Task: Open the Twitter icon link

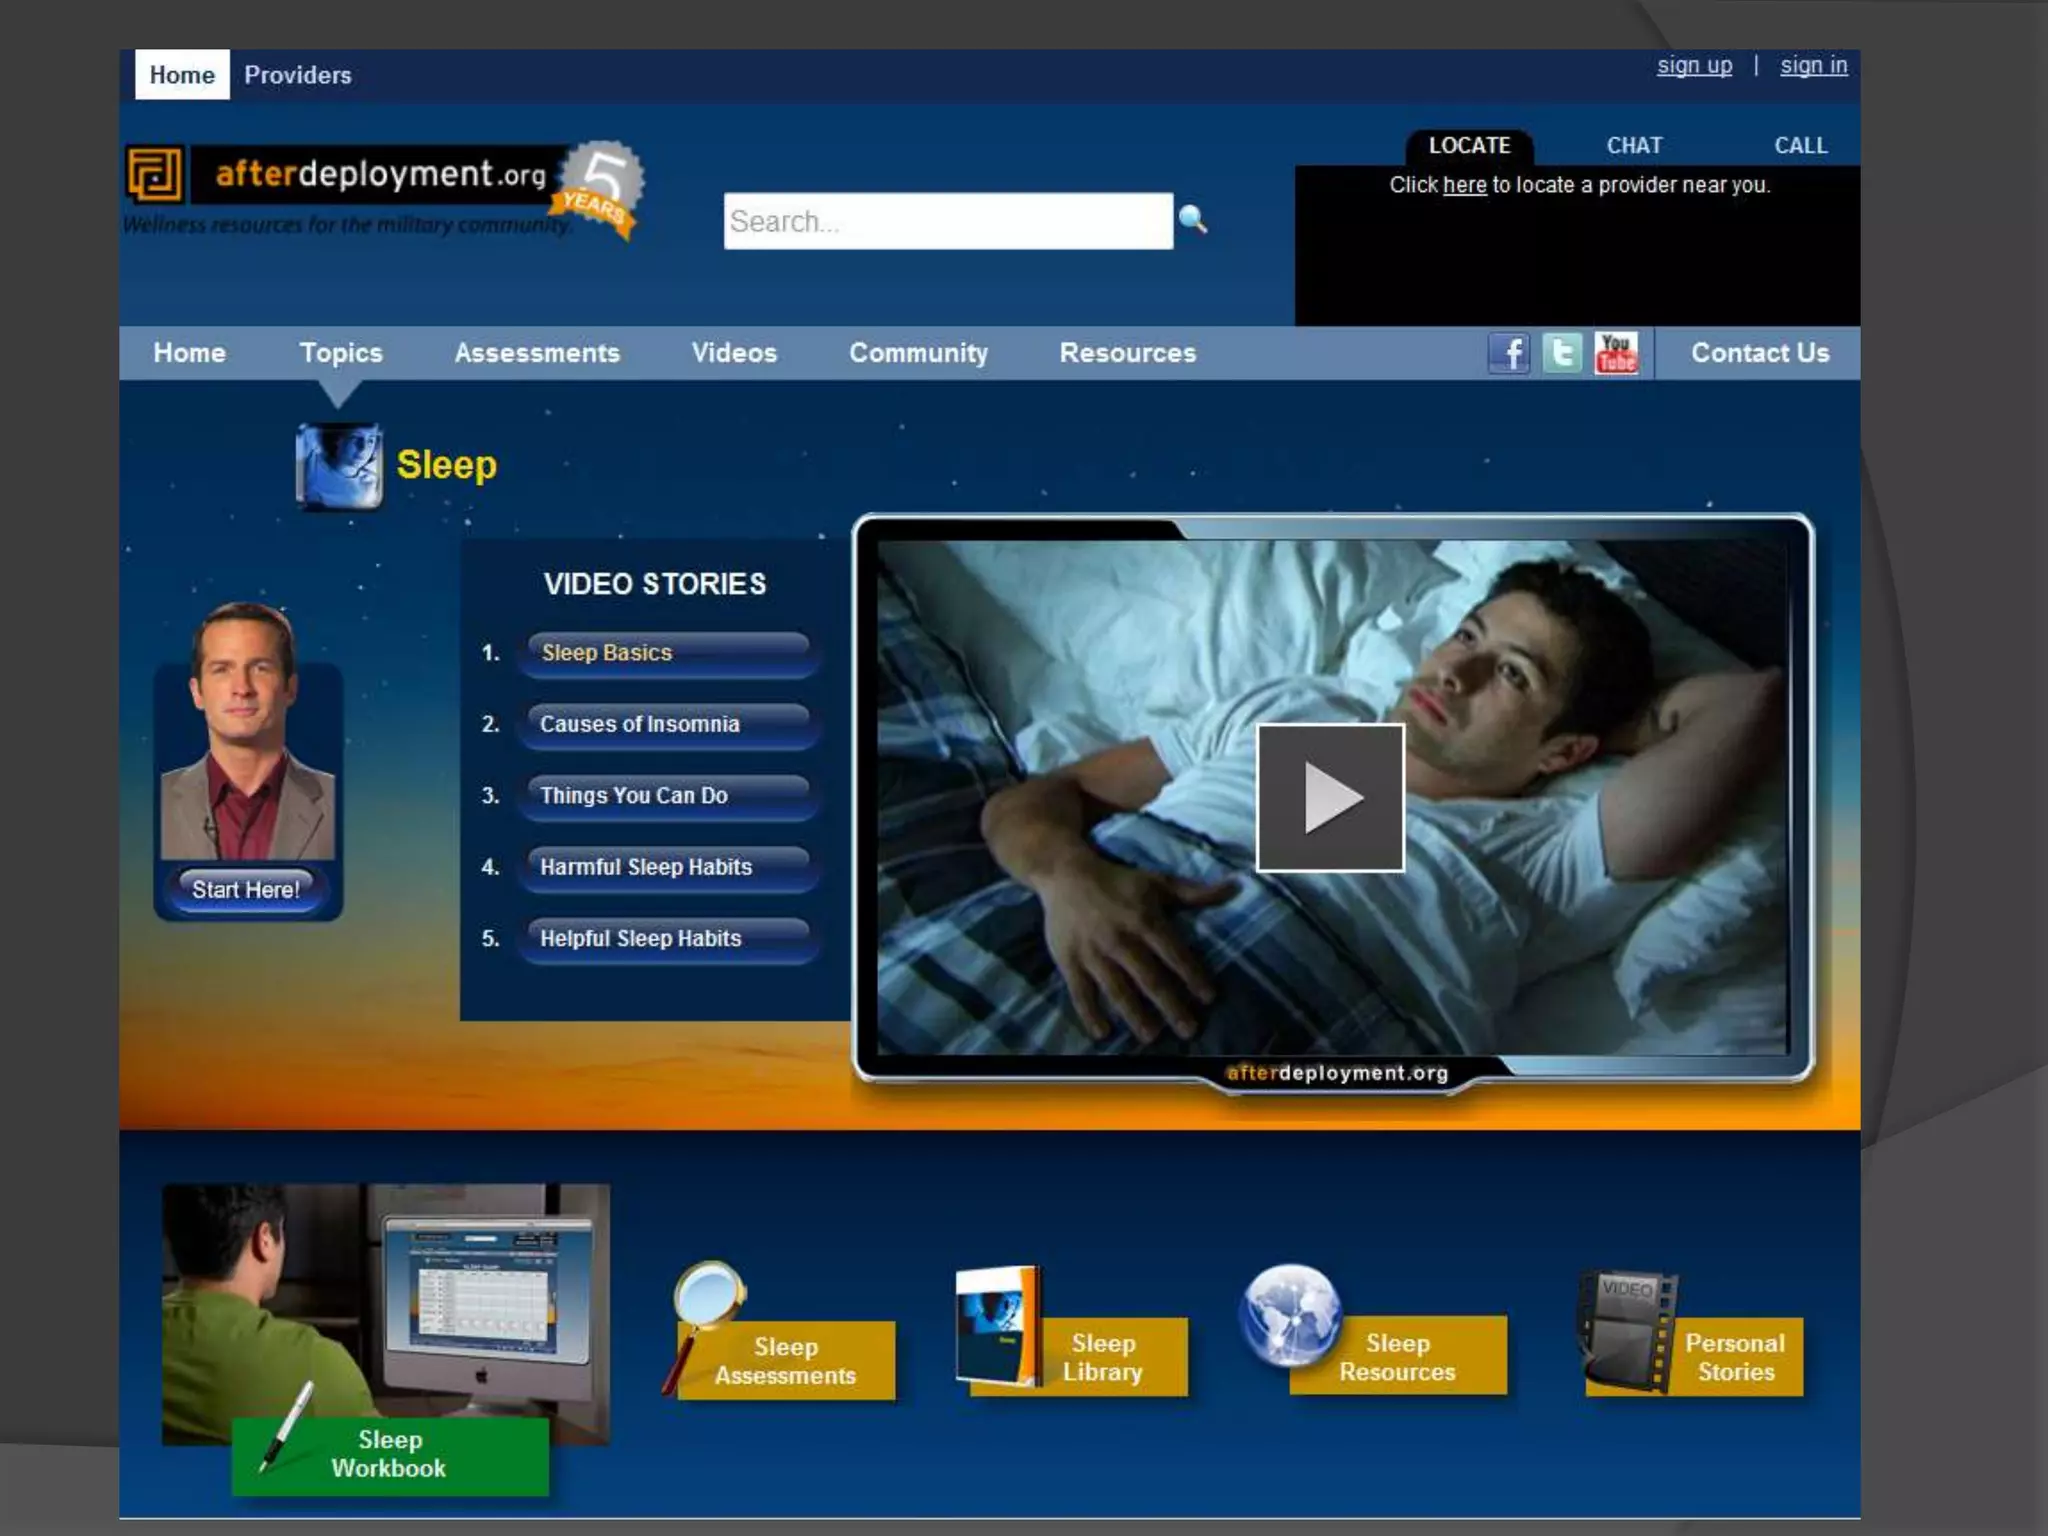Action: [x=1562, y=354]
